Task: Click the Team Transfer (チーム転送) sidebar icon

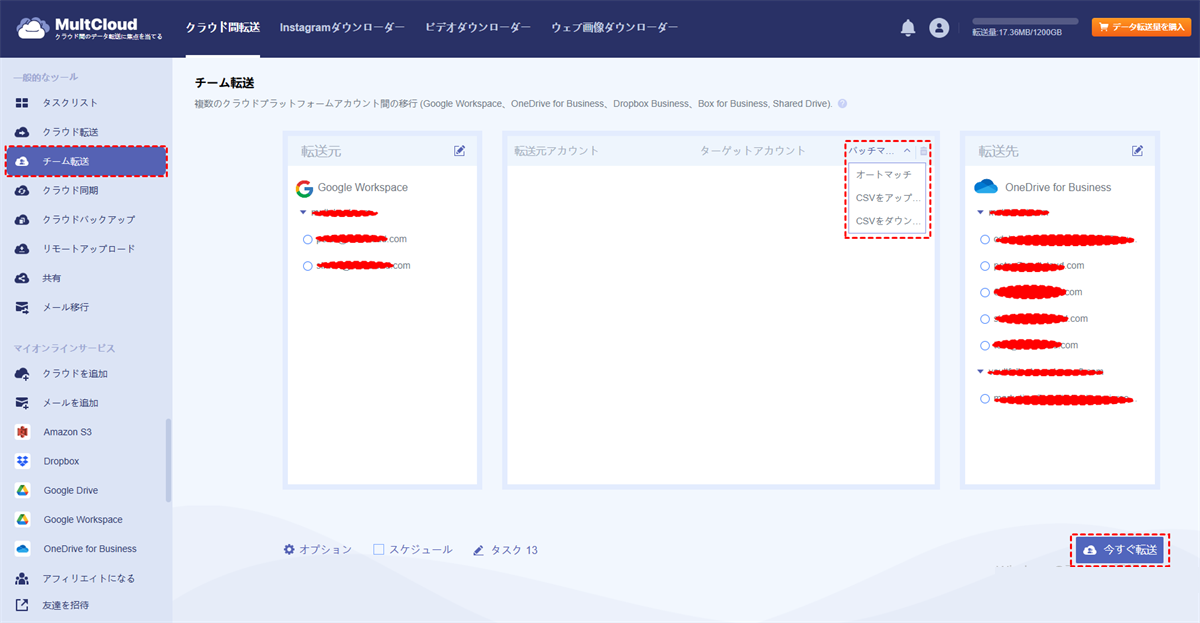Action: [22, 161]
